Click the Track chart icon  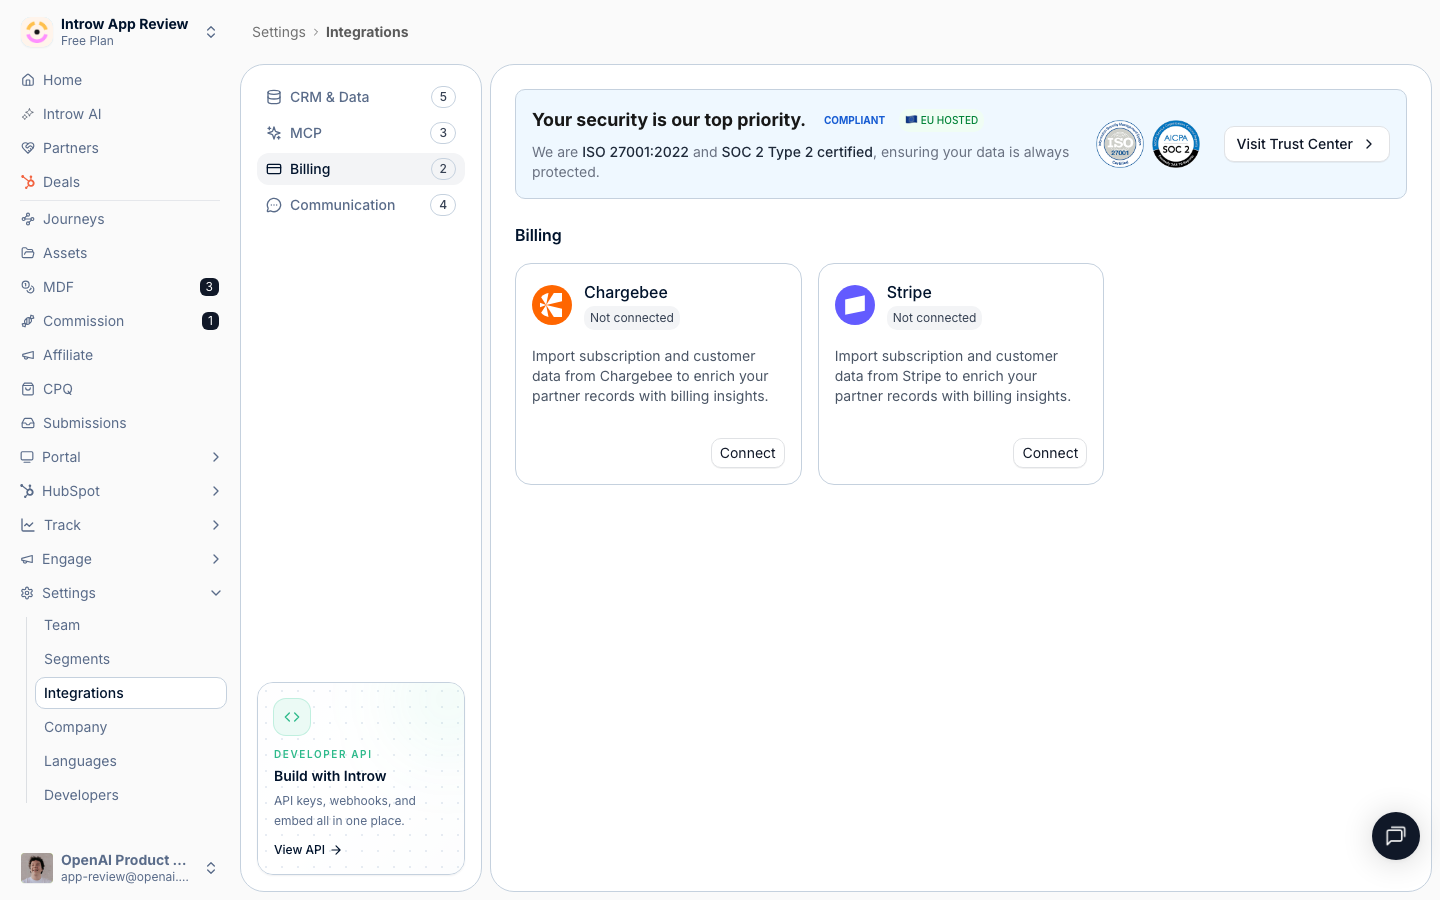coord(28,525)
